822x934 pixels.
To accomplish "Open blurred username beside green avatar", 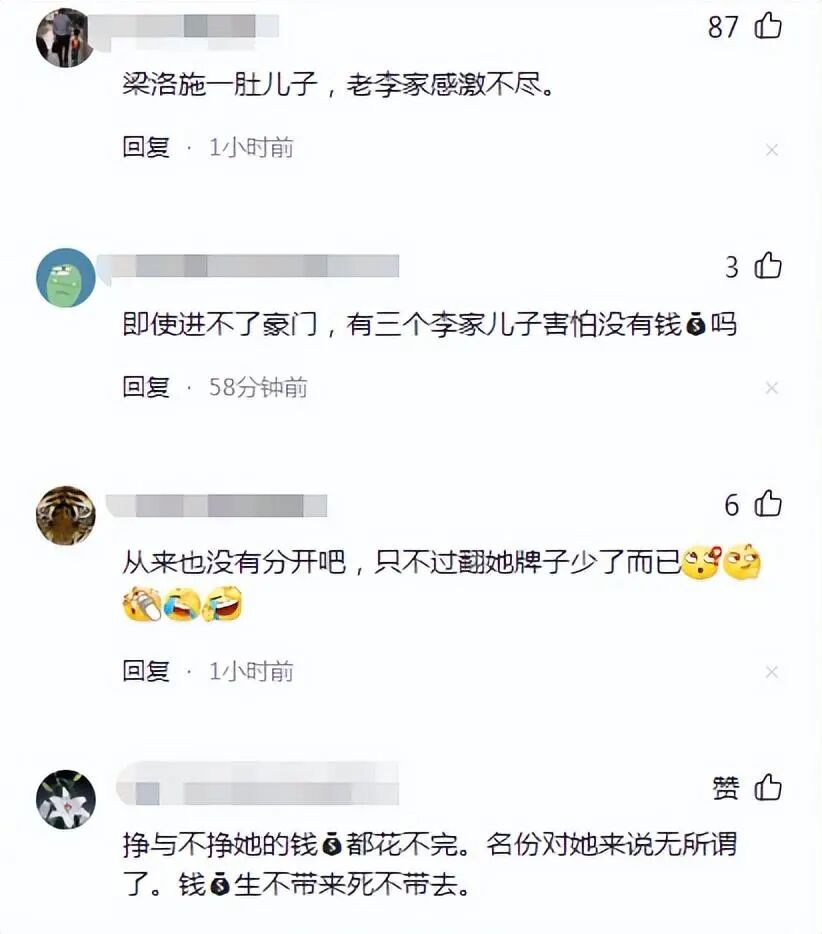I will click(x=250, y=266).
